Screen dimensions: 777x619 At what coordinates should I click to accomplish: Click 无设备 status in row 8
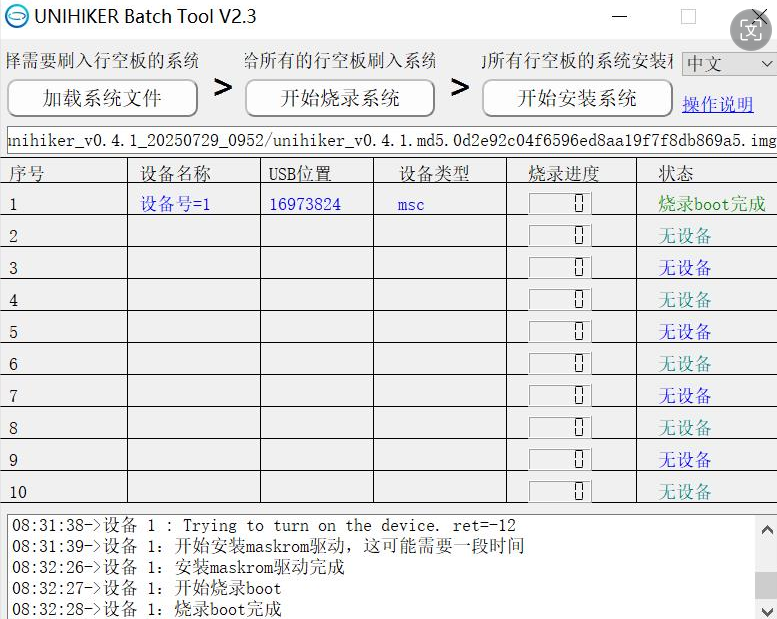click(684, 428)
